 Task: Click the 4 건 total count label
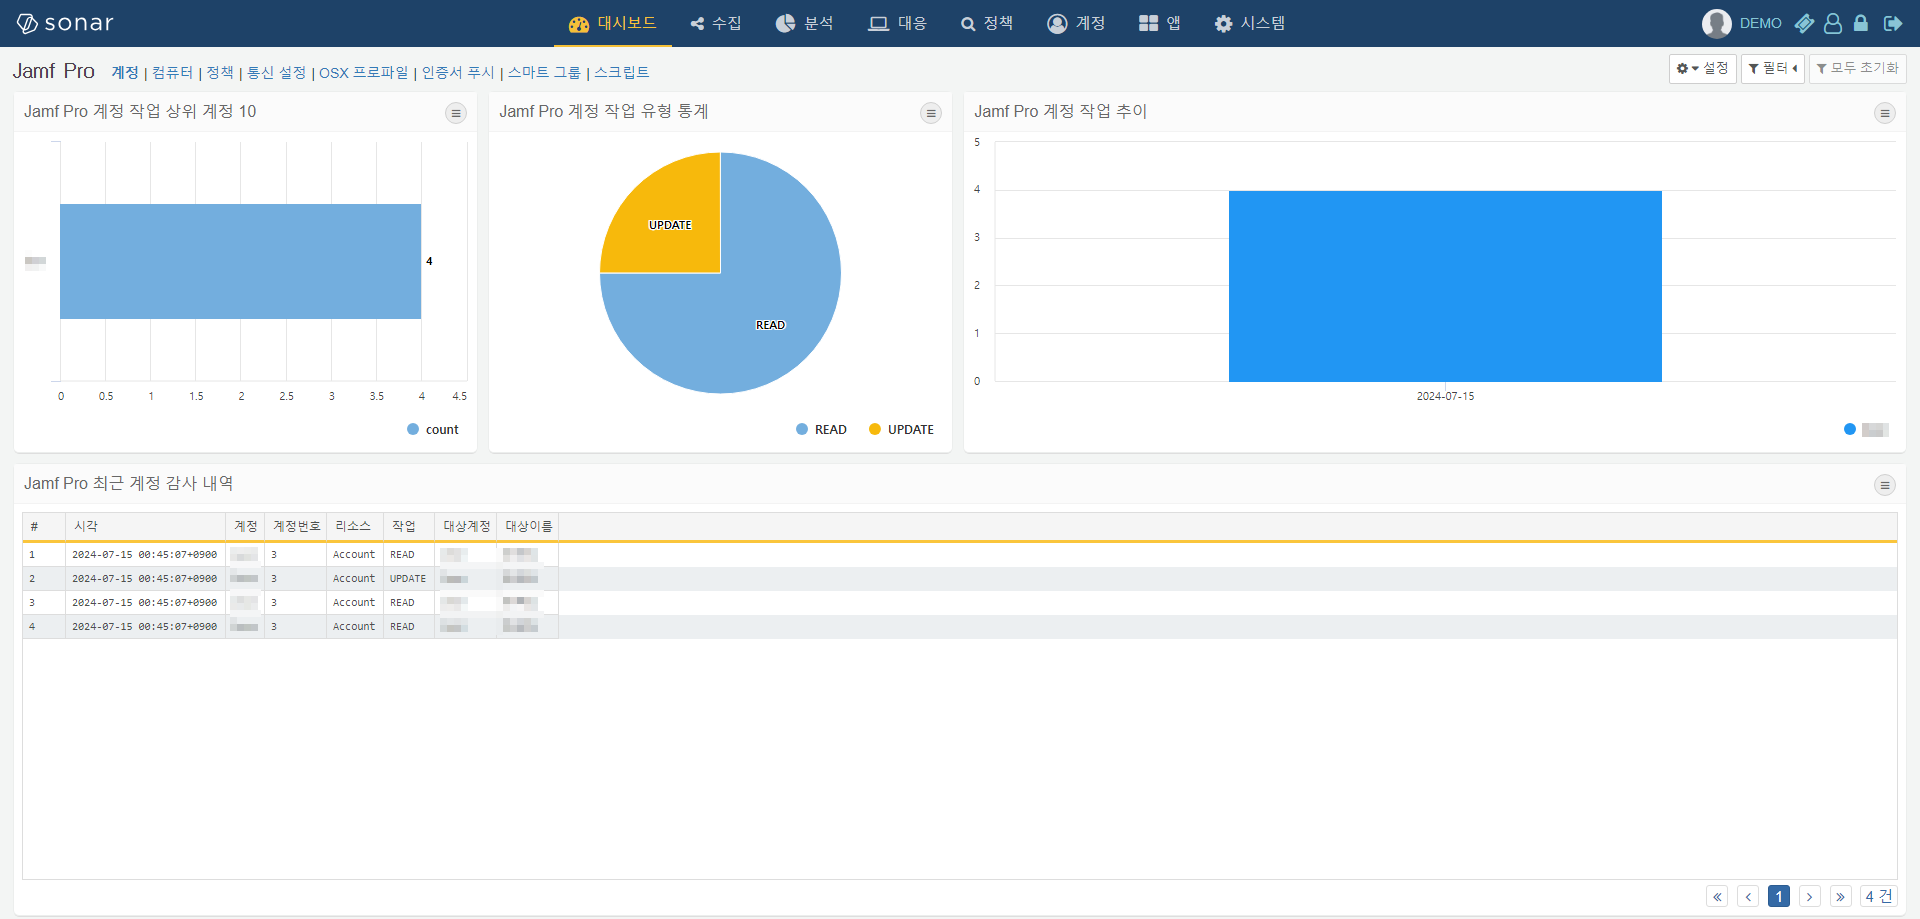pos(1878,896)
